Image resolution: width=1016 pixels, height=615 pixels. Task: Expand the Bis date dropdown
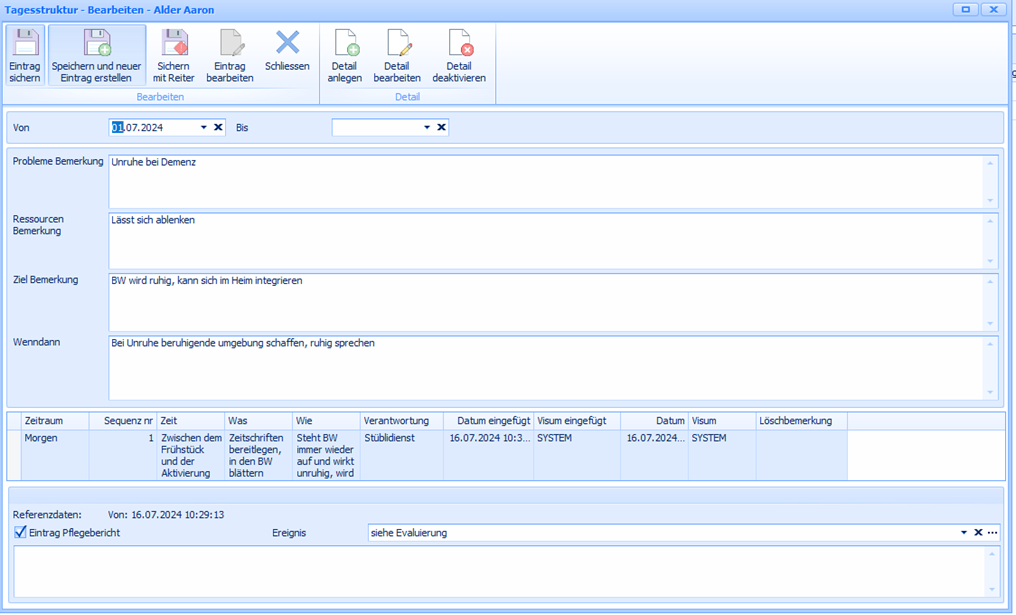point(427,128)
